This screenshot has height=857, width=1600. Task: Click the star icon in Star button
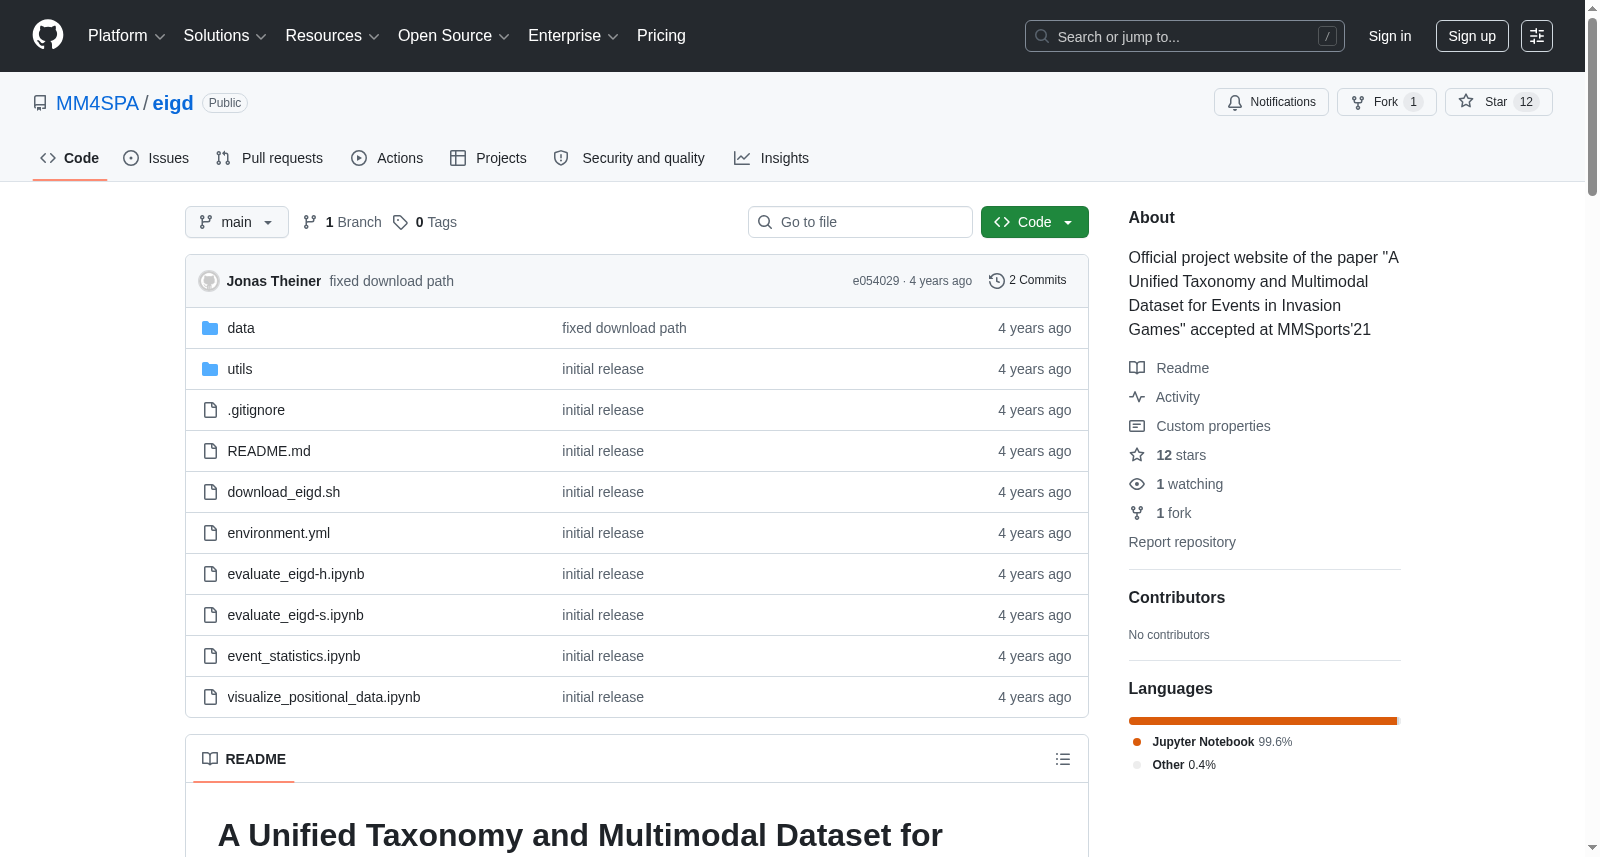click(1466, 101)
